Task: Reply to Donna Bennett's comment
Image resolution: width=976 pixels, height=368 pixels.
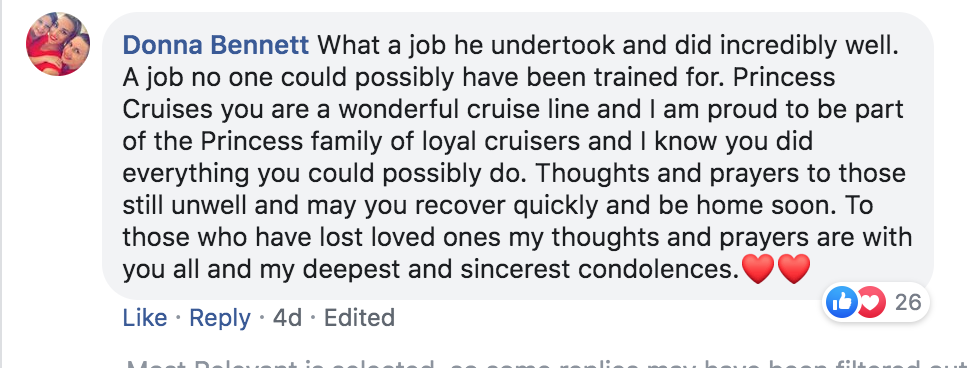Action: click(x=220, y=318)
